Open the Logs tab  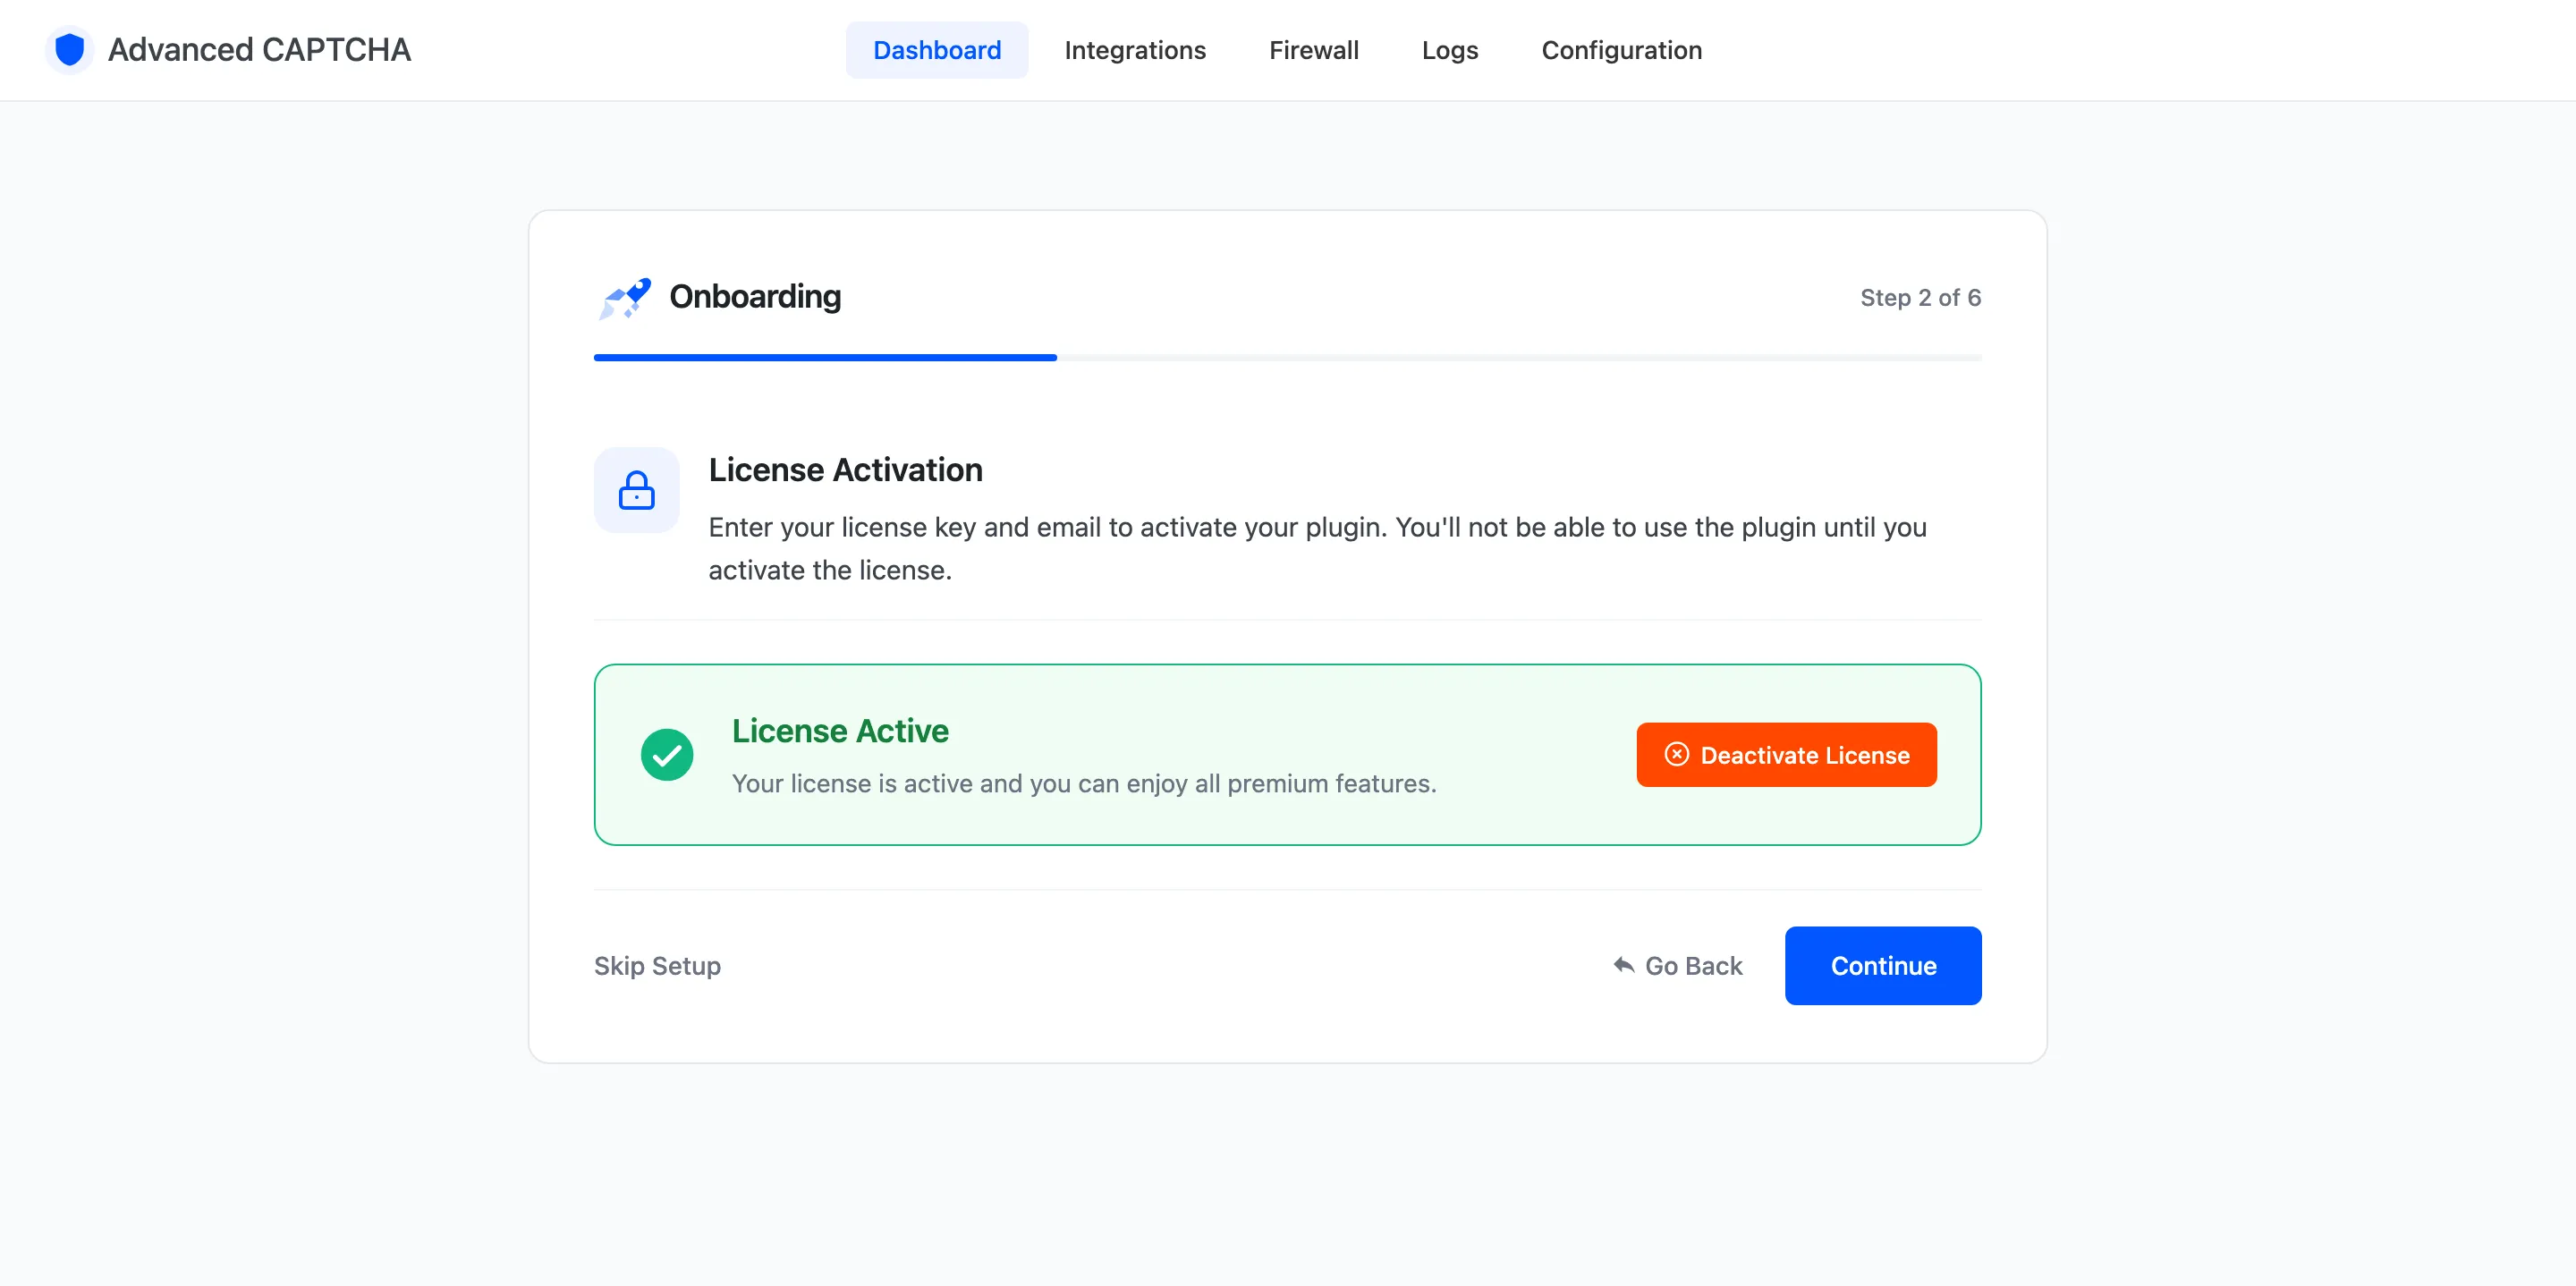(1450, 50)
